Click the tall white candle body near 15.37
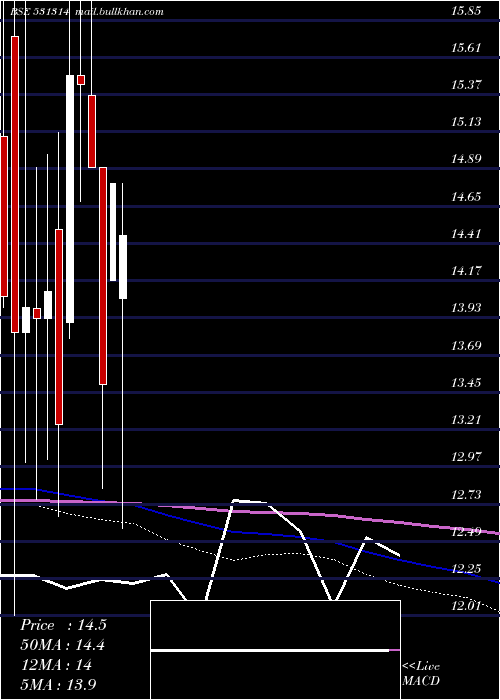Image resolution: width=500 pixels, height=700 pixels. [70, 199]
